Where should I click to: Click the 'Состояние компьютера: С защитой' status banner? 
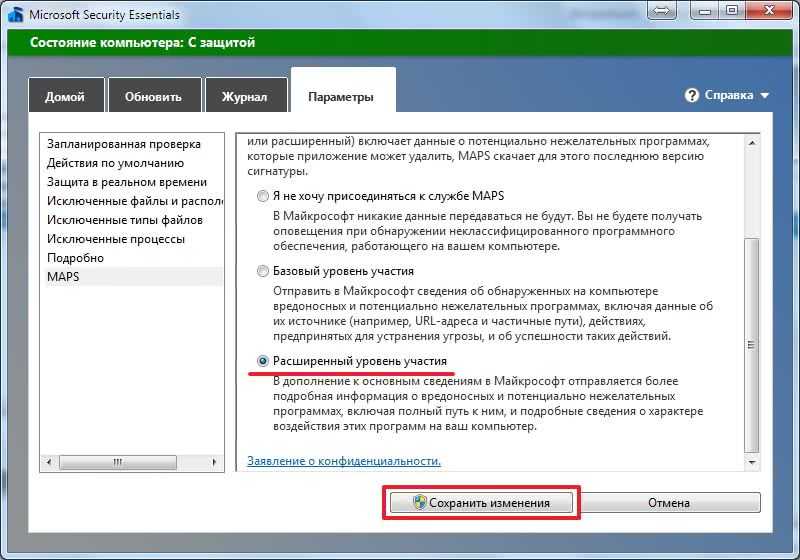click(399, 42)
